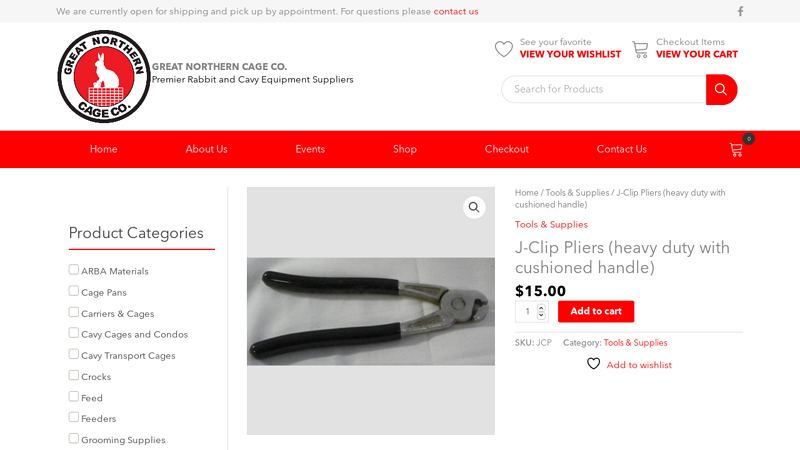Click the J-Clip Pliers product image
Viewport: 800px width, 450px height.
(x=370, y=311)
